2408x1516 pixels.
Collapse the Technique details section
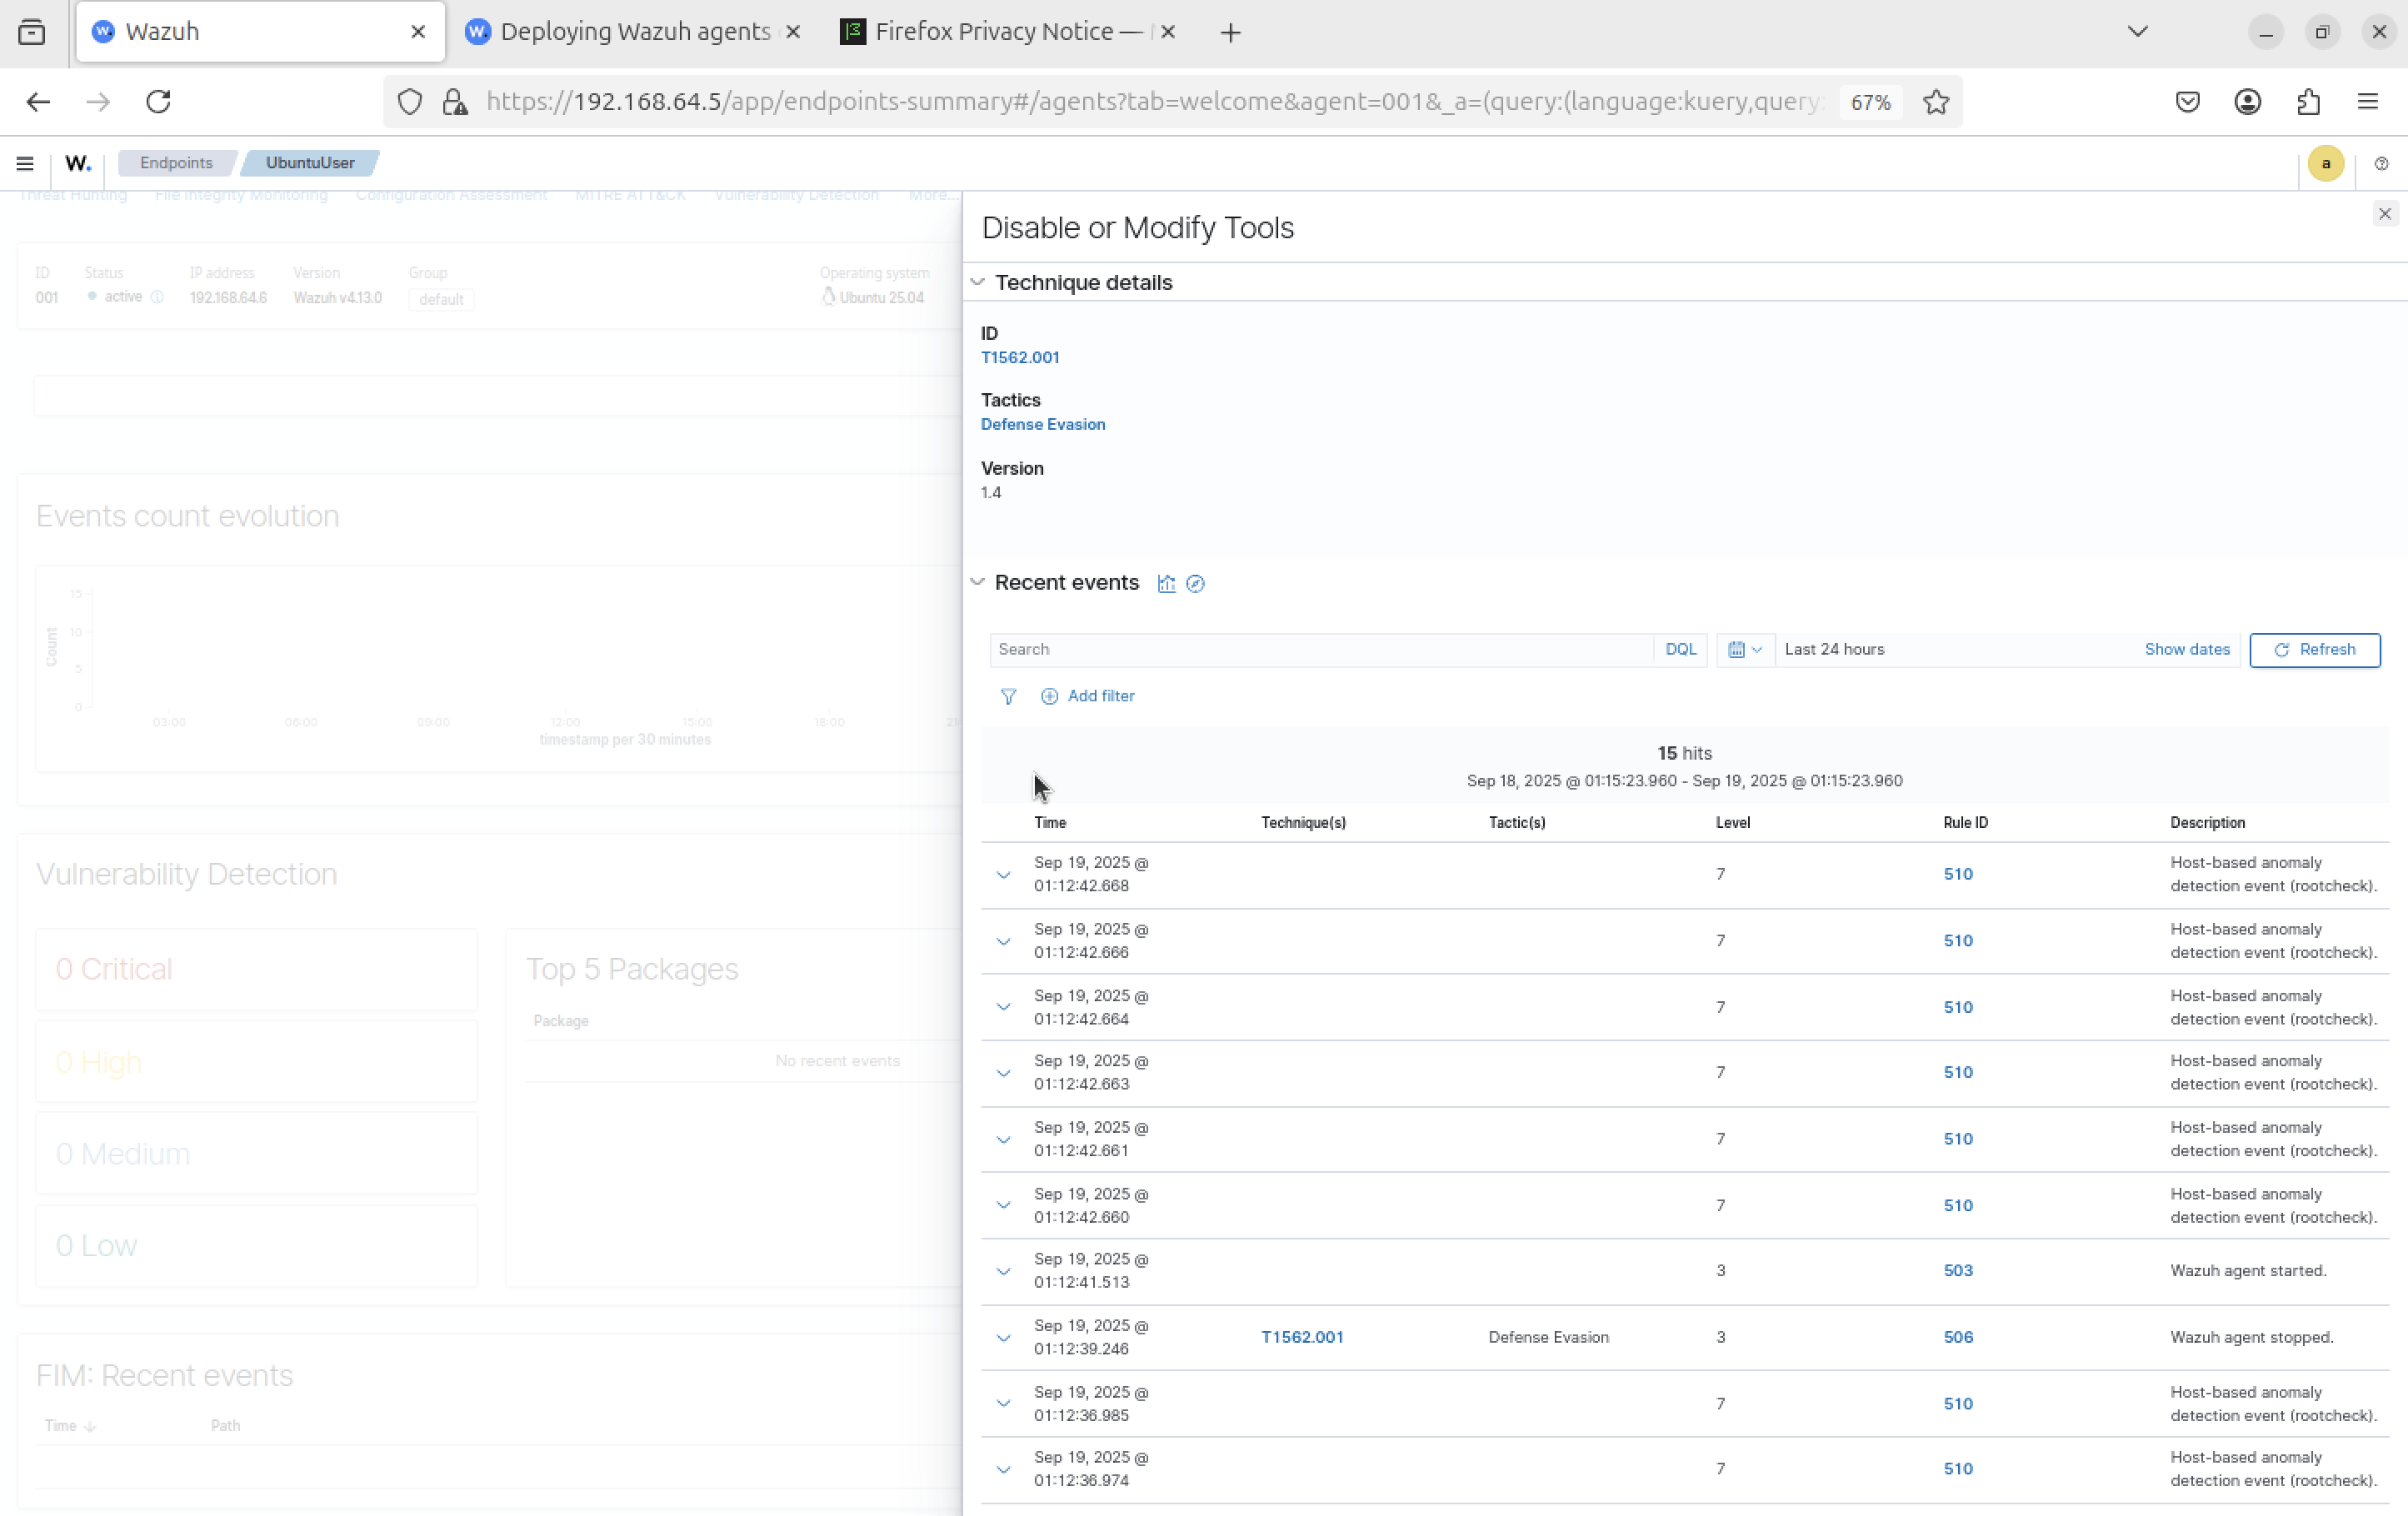pyautogui.click(x=978, y=282)
